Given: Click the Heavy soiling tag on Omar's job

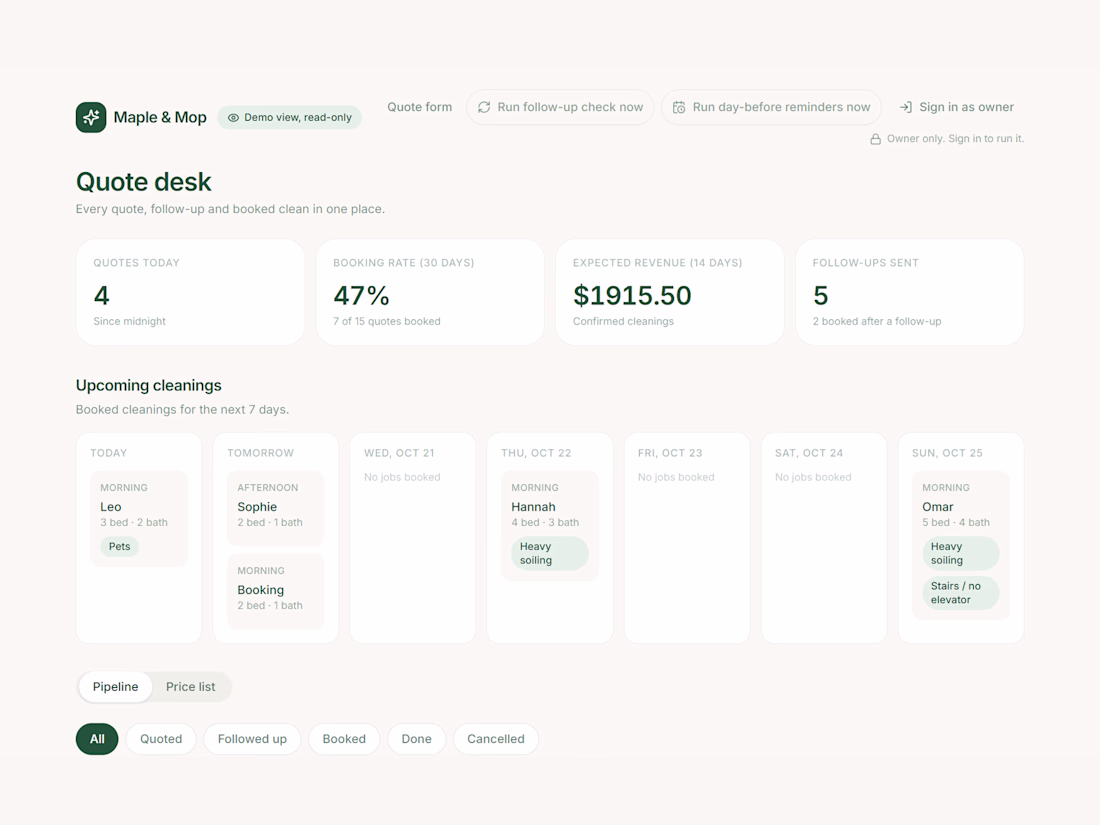Looking at the screenshot, I should point(961,554).
